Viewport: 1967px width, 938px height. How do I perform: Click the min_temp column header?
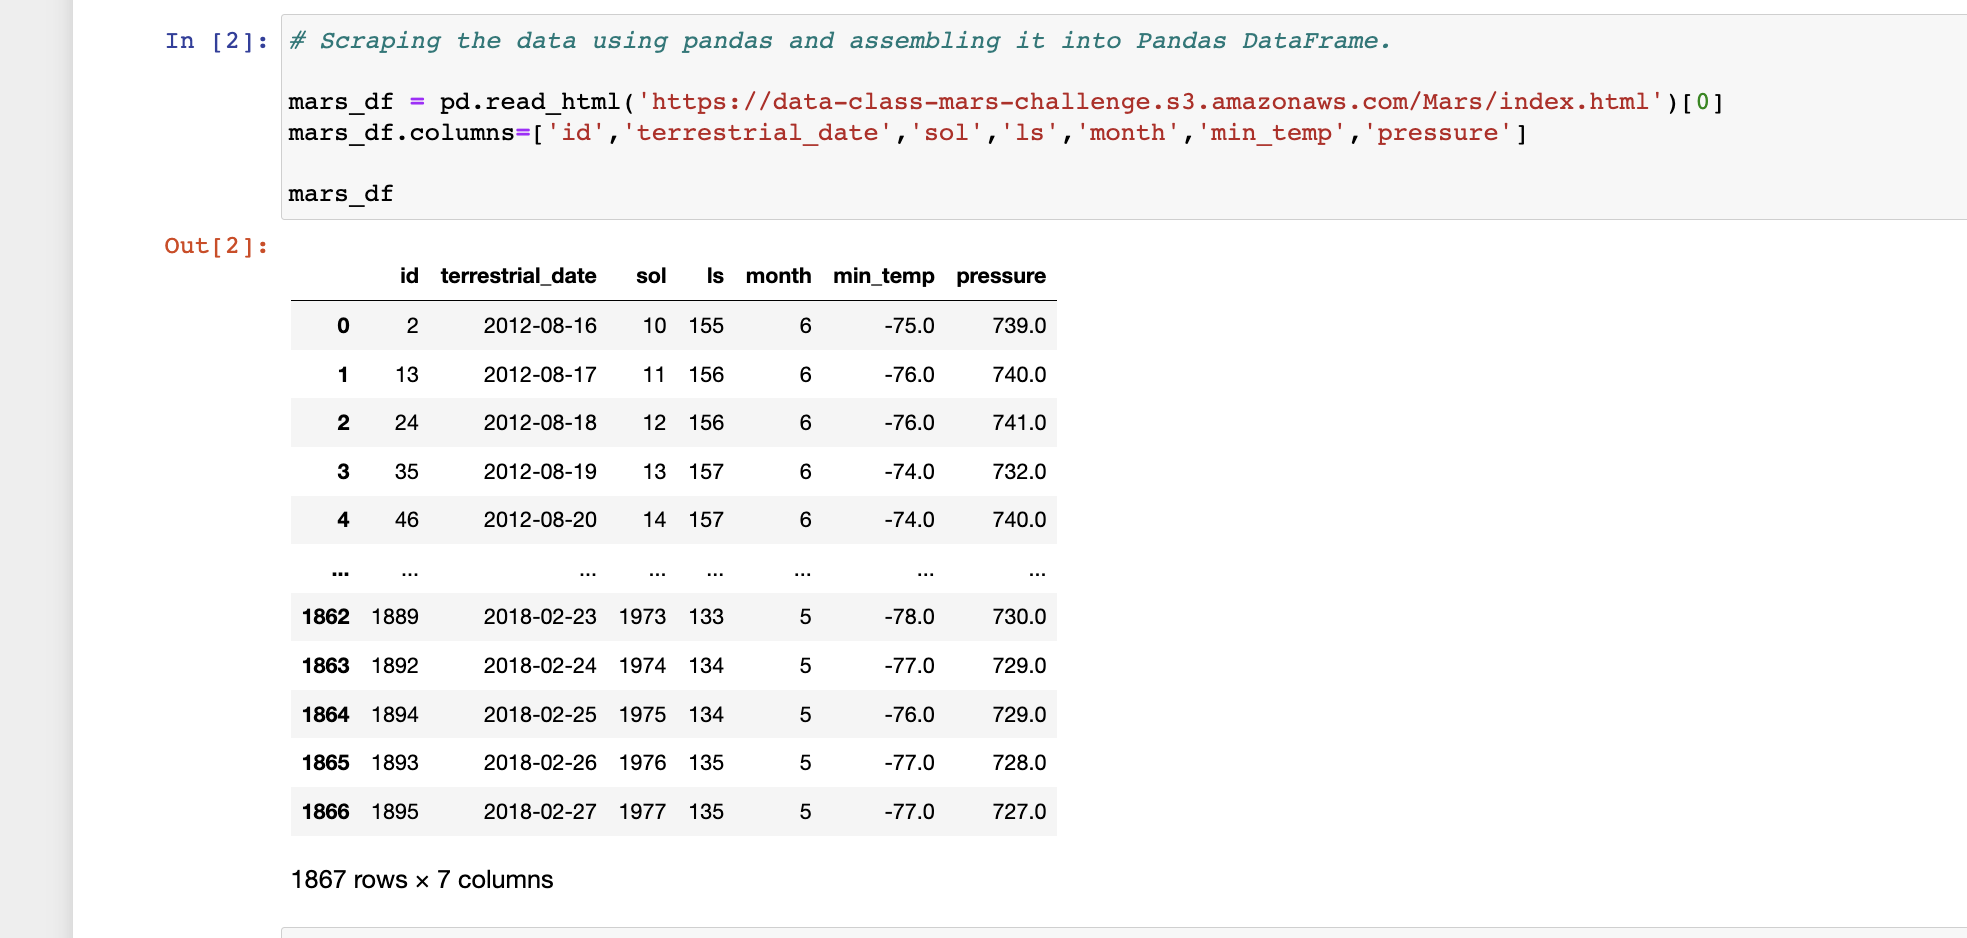pyautogui.click(x=884, y=276)
